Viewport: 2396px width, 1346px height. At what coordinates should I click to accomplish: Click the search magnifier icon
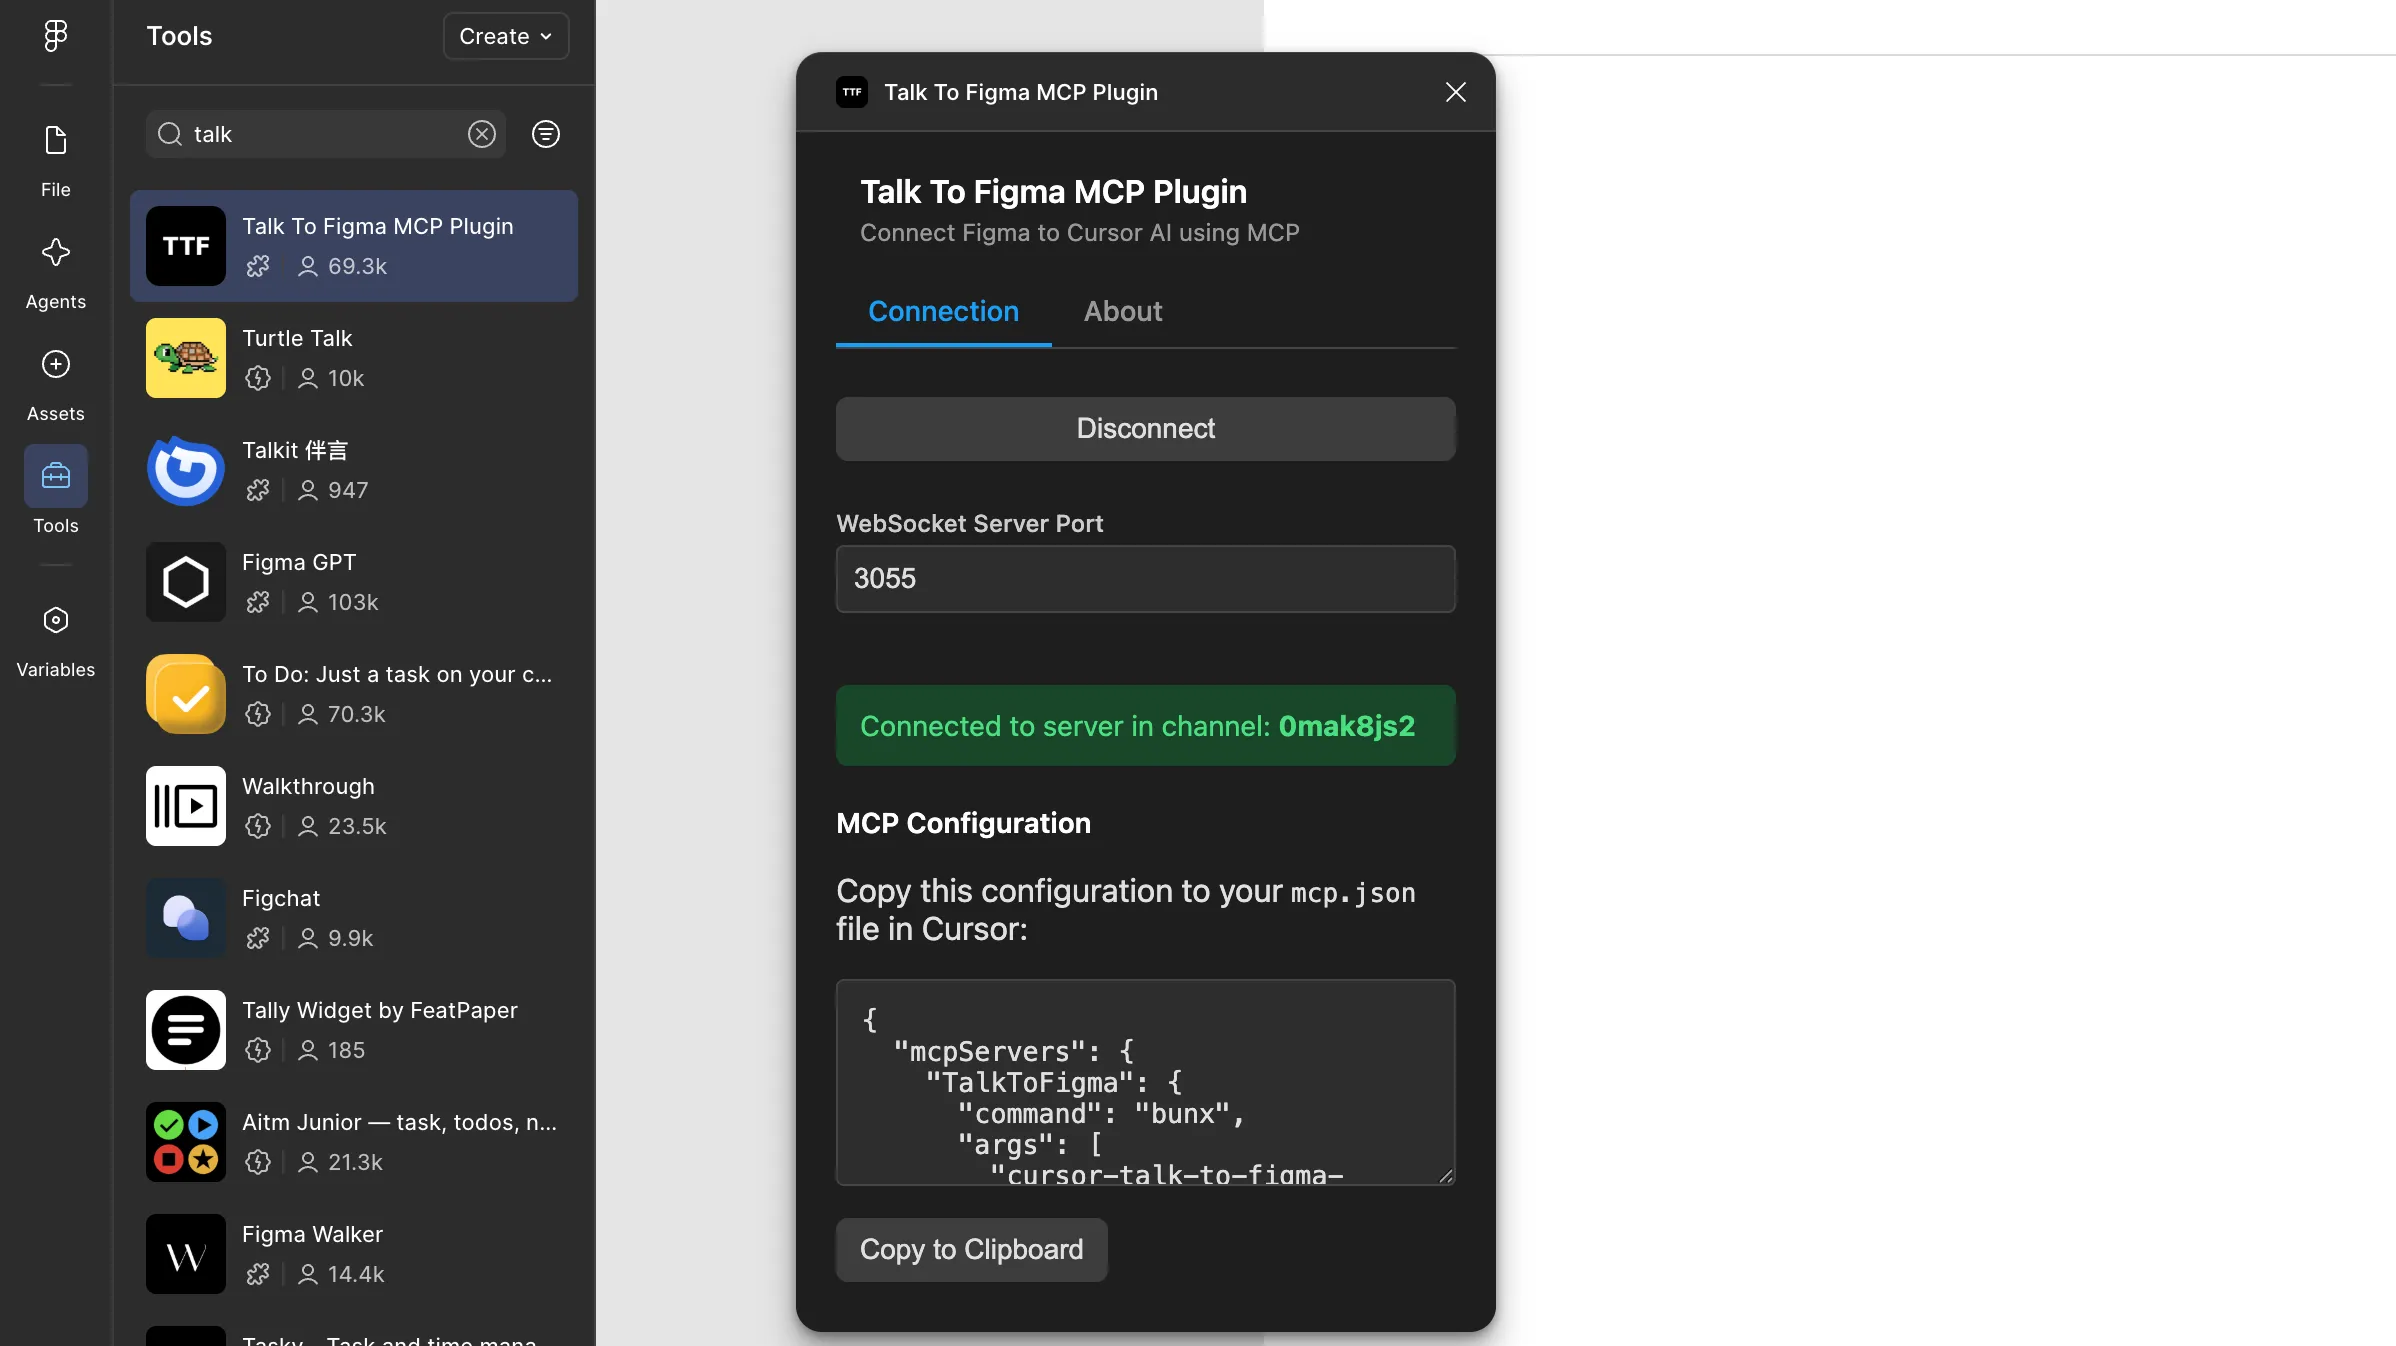tap(170, 134)
